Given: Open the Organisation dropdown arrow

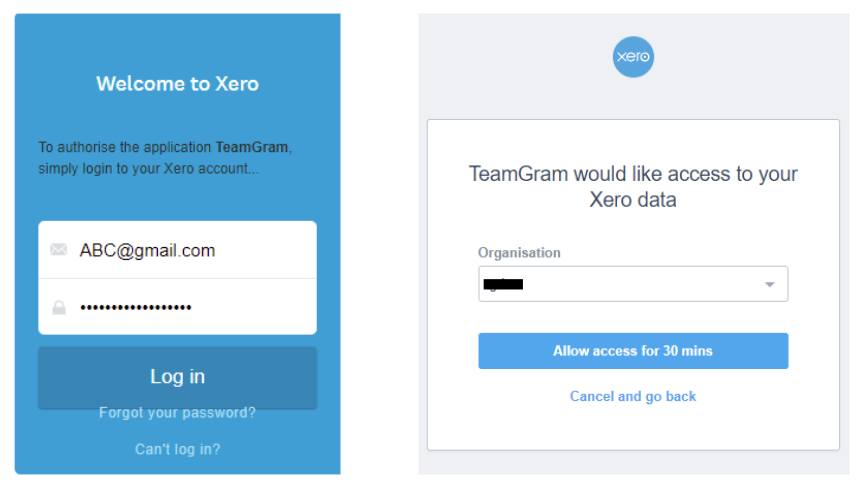Looking at the screenshot, I should tap(769, 285).
